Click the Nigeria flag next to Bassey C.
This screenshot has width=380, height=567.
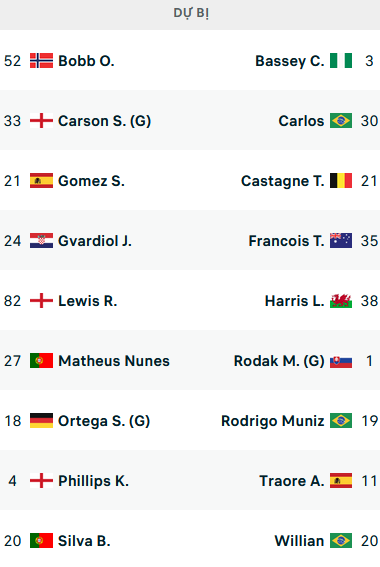[x=341, y=61]
